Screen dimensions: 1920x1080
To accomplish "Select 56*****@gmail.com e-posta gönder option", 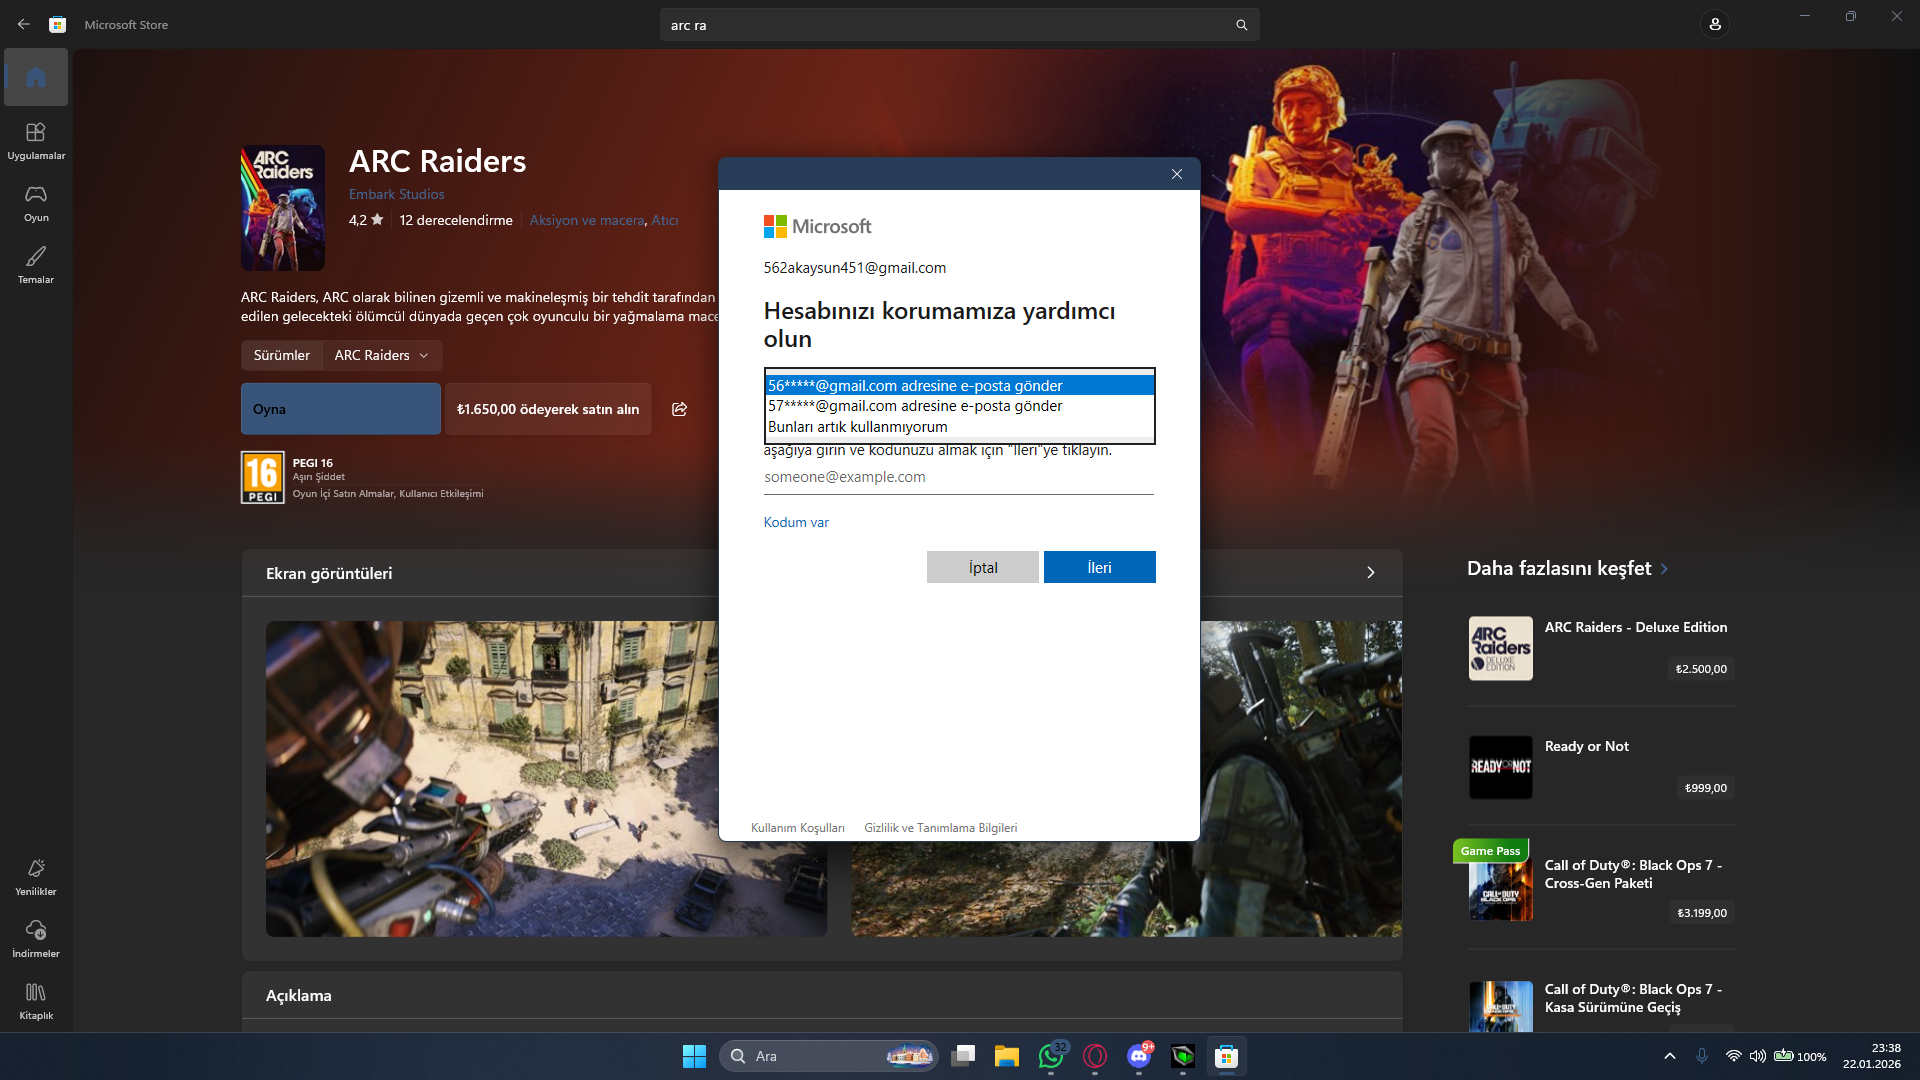I will 960,385.
